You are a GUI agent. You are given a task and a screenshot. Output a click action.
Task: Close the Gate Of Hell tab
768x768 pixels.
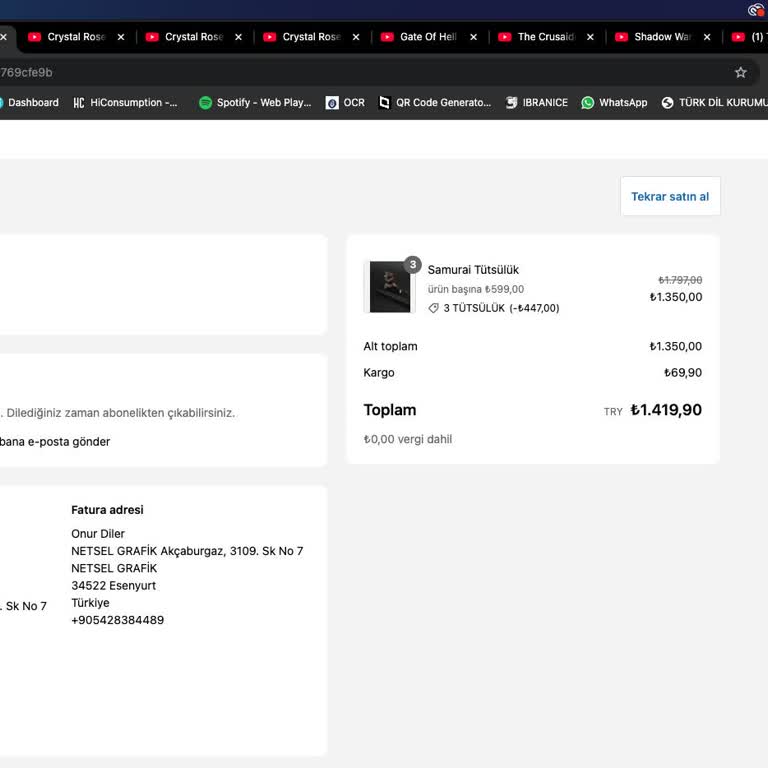pos(472,37)
